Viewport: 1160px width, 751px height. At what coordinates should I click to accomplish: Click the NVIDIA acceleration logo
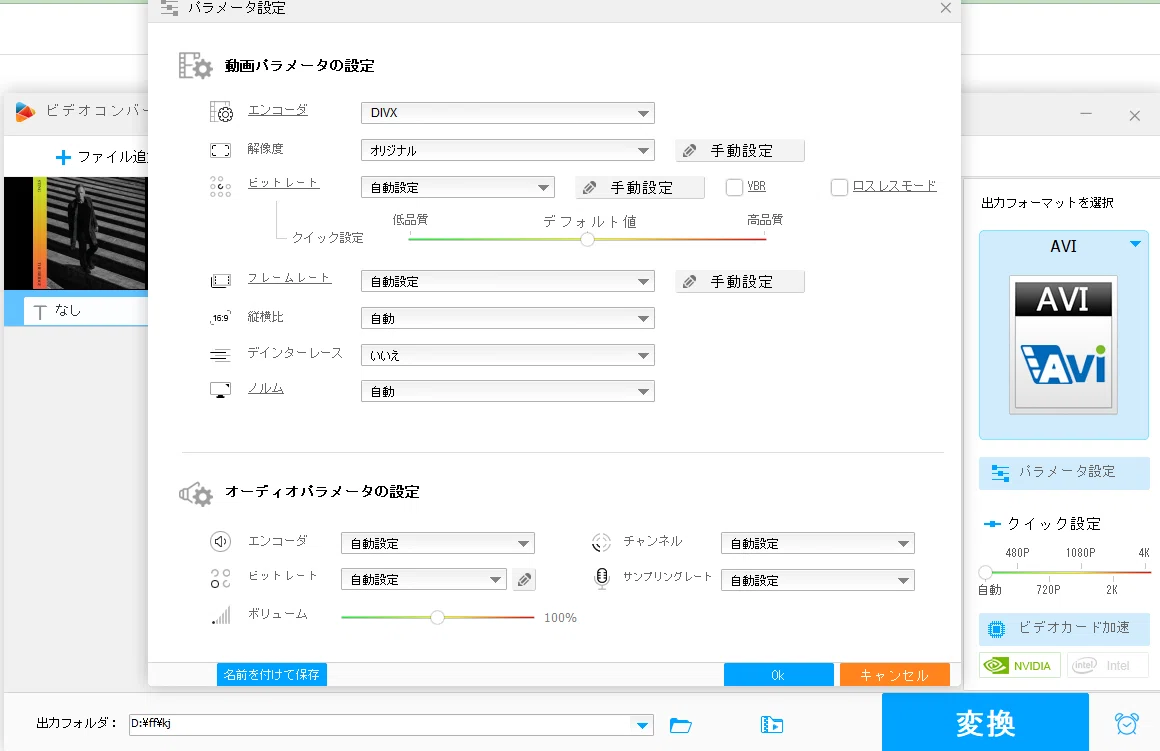click(x=1020, y=665)
